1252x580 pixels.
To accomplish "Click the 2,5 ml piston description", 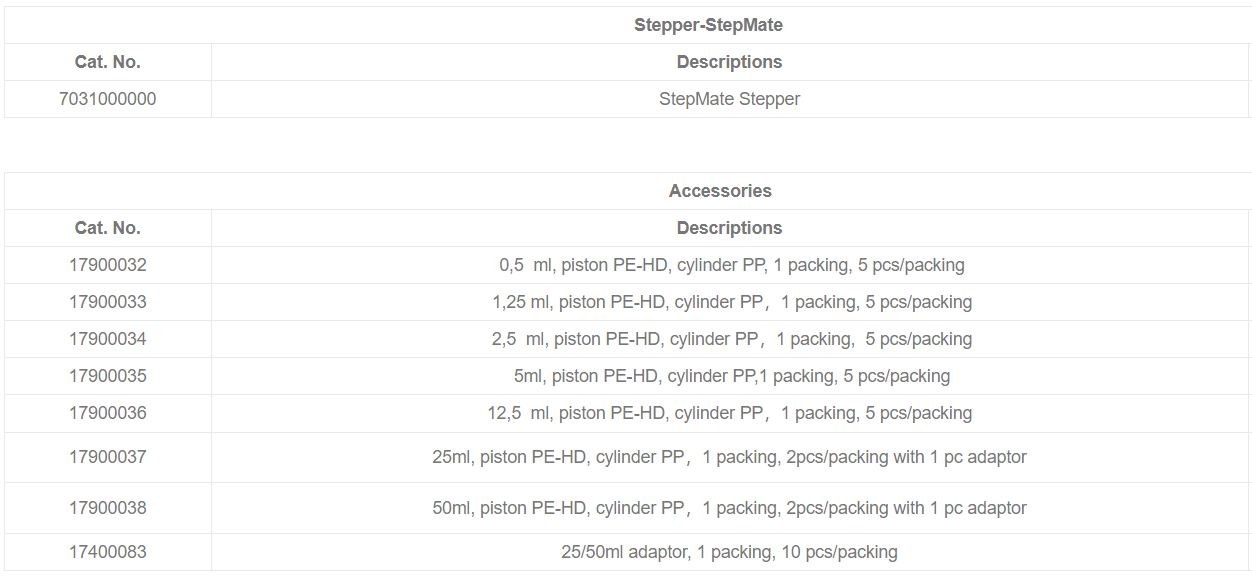I will (x=731, y=339).
